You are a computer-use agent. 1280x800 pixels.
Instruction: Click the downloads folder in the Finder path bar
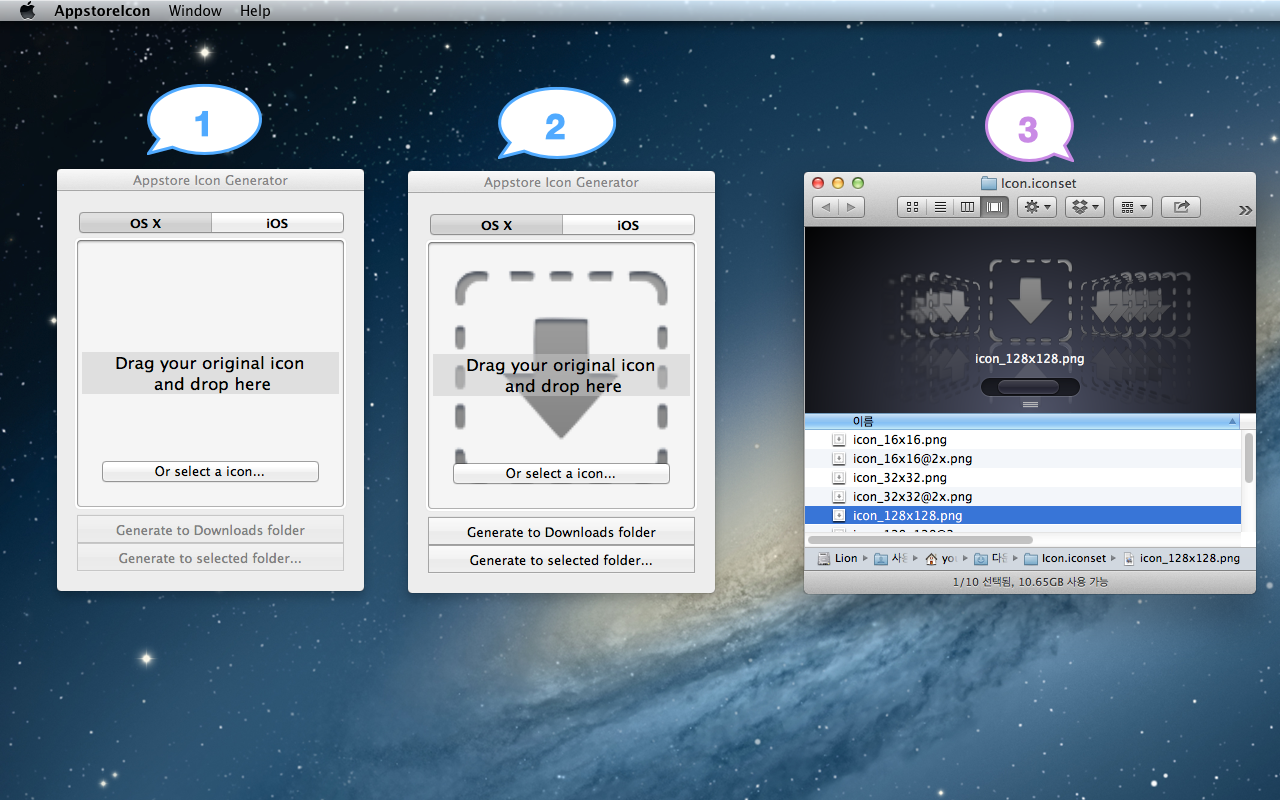[990, 559]
